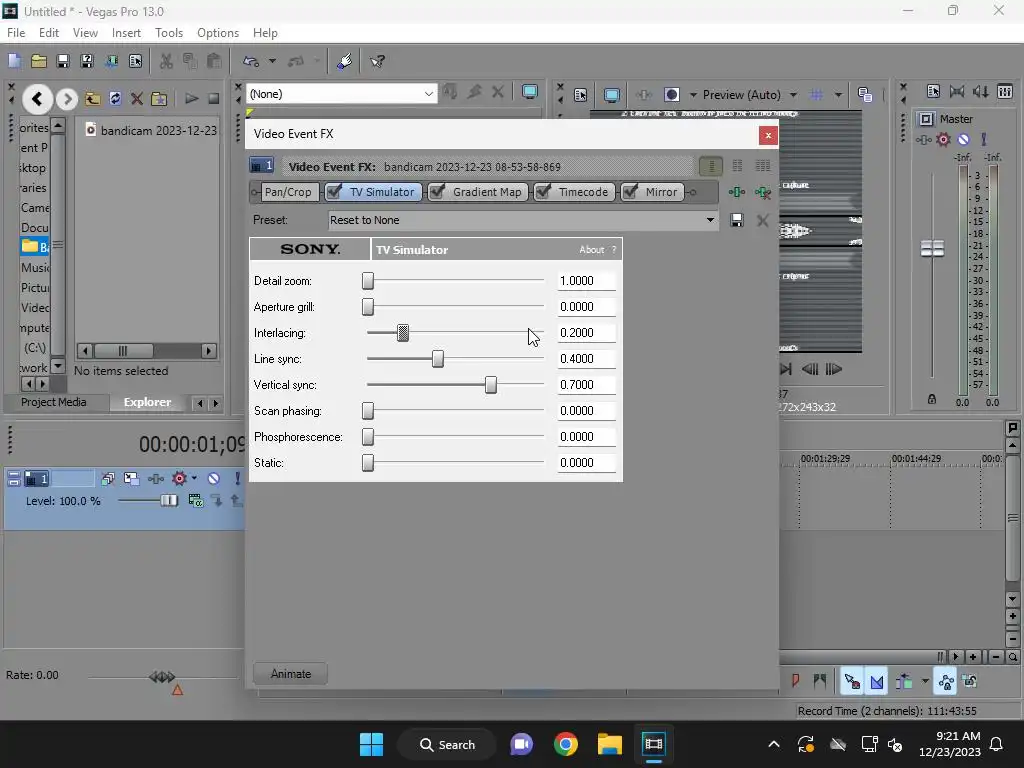This screenshot has height=768, width=1024.
Task: Save the preset with floppy icon
Action: 737,220
